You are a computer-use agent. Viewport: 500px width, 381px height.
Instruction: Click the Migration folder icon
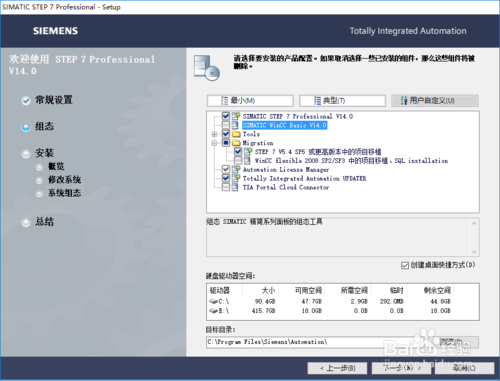[x=236, y=143]
